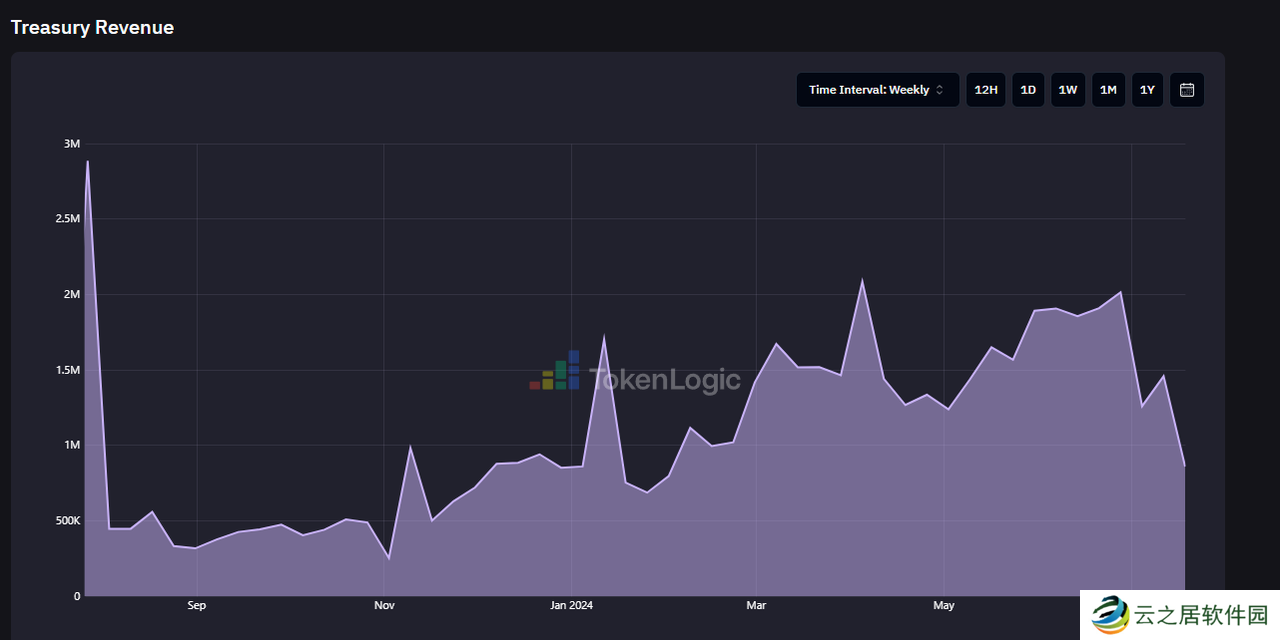Select the leftmost chart peak near 3M

pos(88,161)
